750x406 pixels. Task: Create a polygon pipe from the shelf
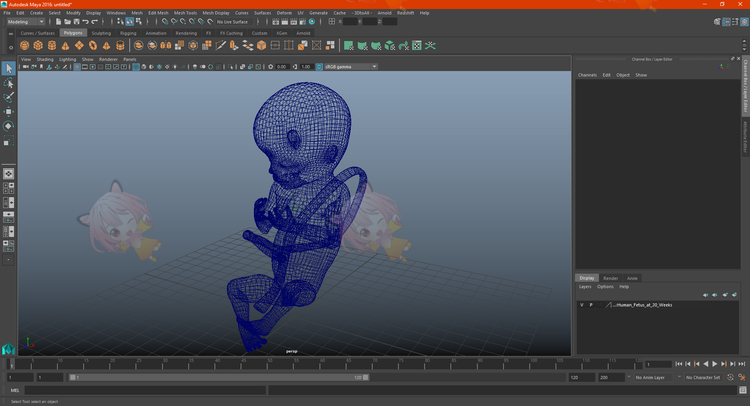(x=120, y=45)
